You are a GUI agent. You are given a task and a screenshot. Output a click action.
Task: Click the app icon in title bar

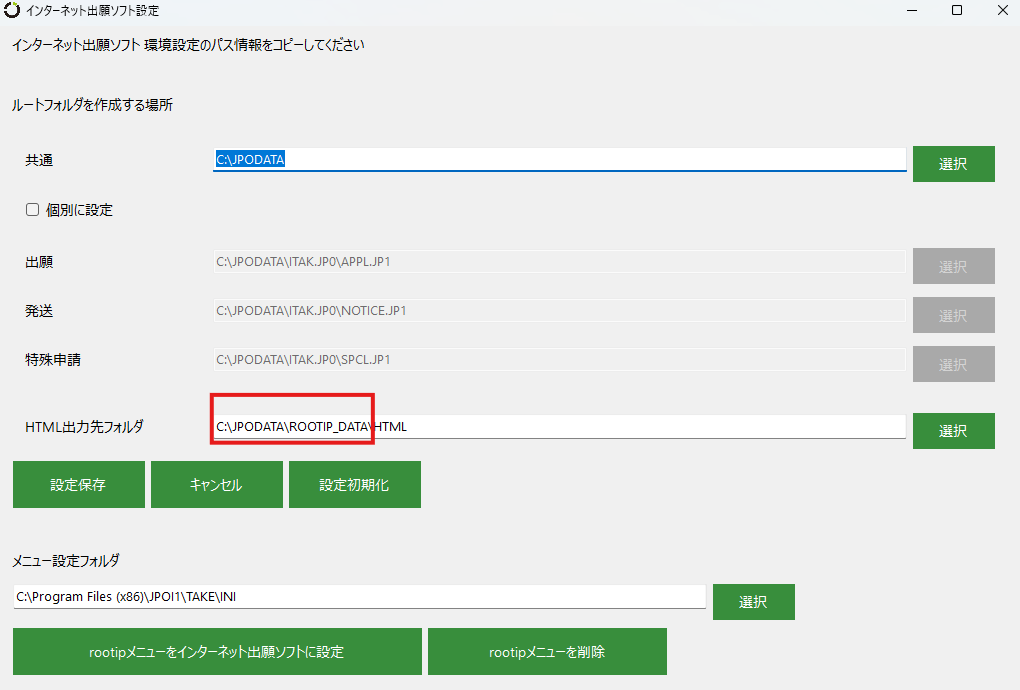click(12, 10)
